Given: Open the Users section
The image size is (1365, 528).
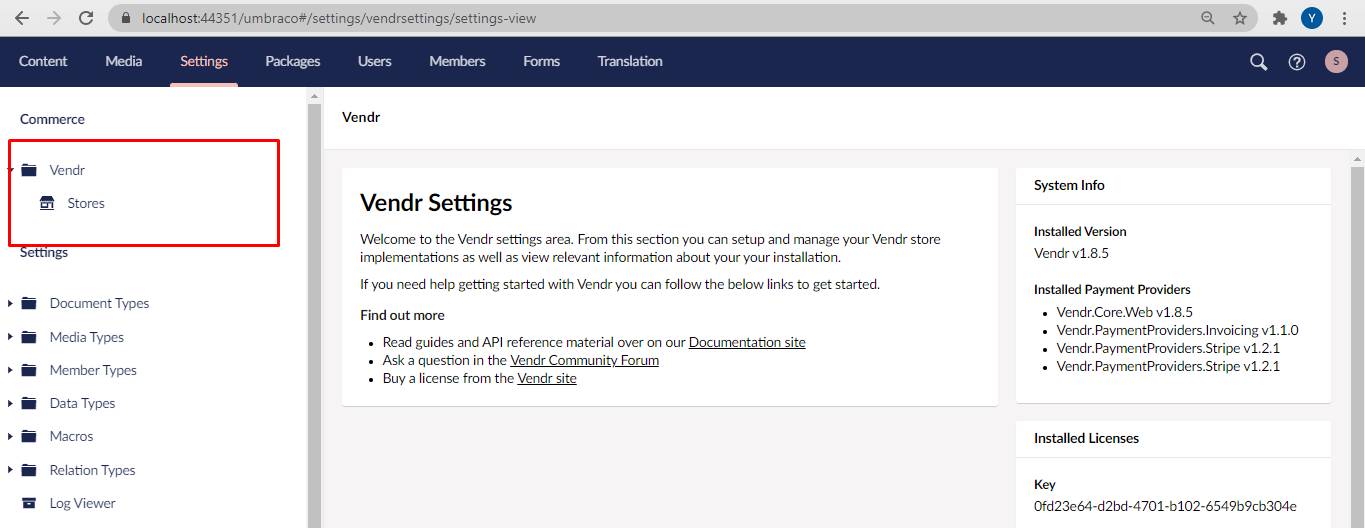Looking at the screenshot, I should (x=375, y=61).
